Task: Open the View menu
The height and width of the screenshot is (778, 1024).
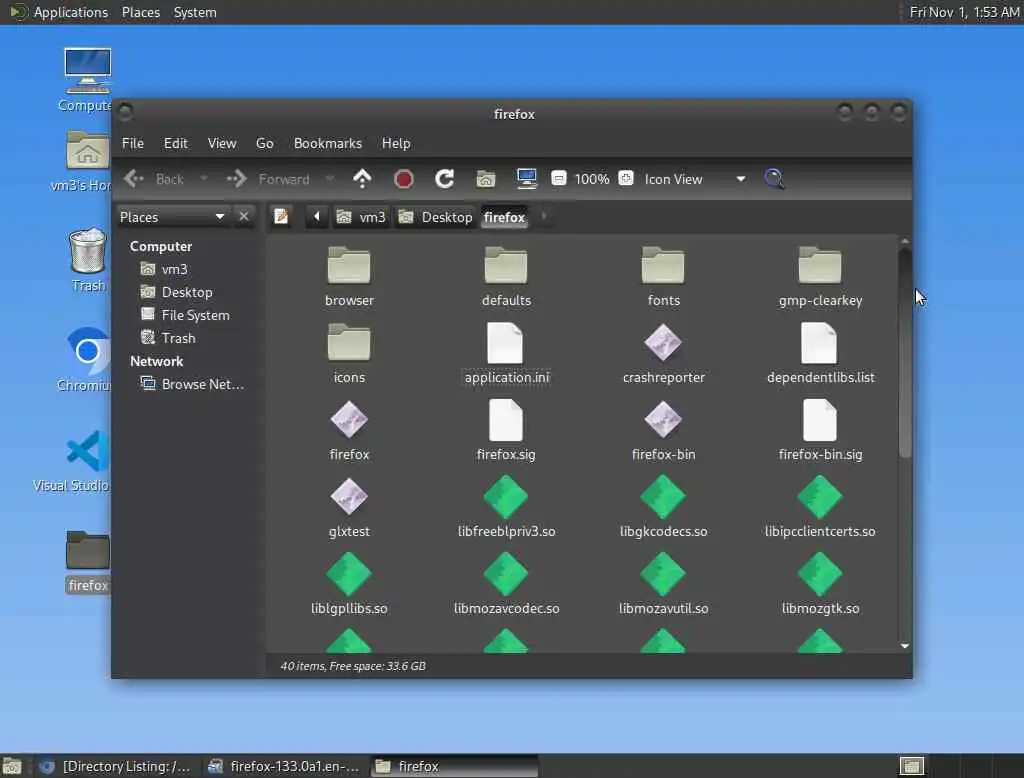Action: point(222,143)
